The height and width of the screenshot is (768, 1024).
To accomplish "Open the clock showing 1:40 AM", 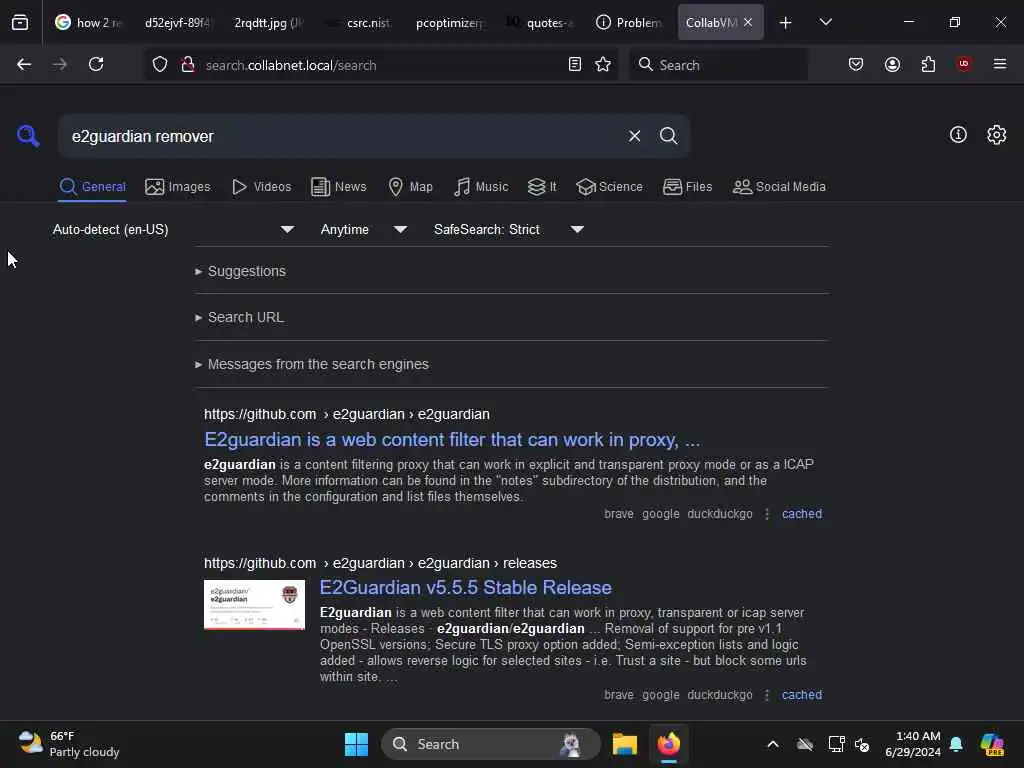I will [x=912, y=744].
